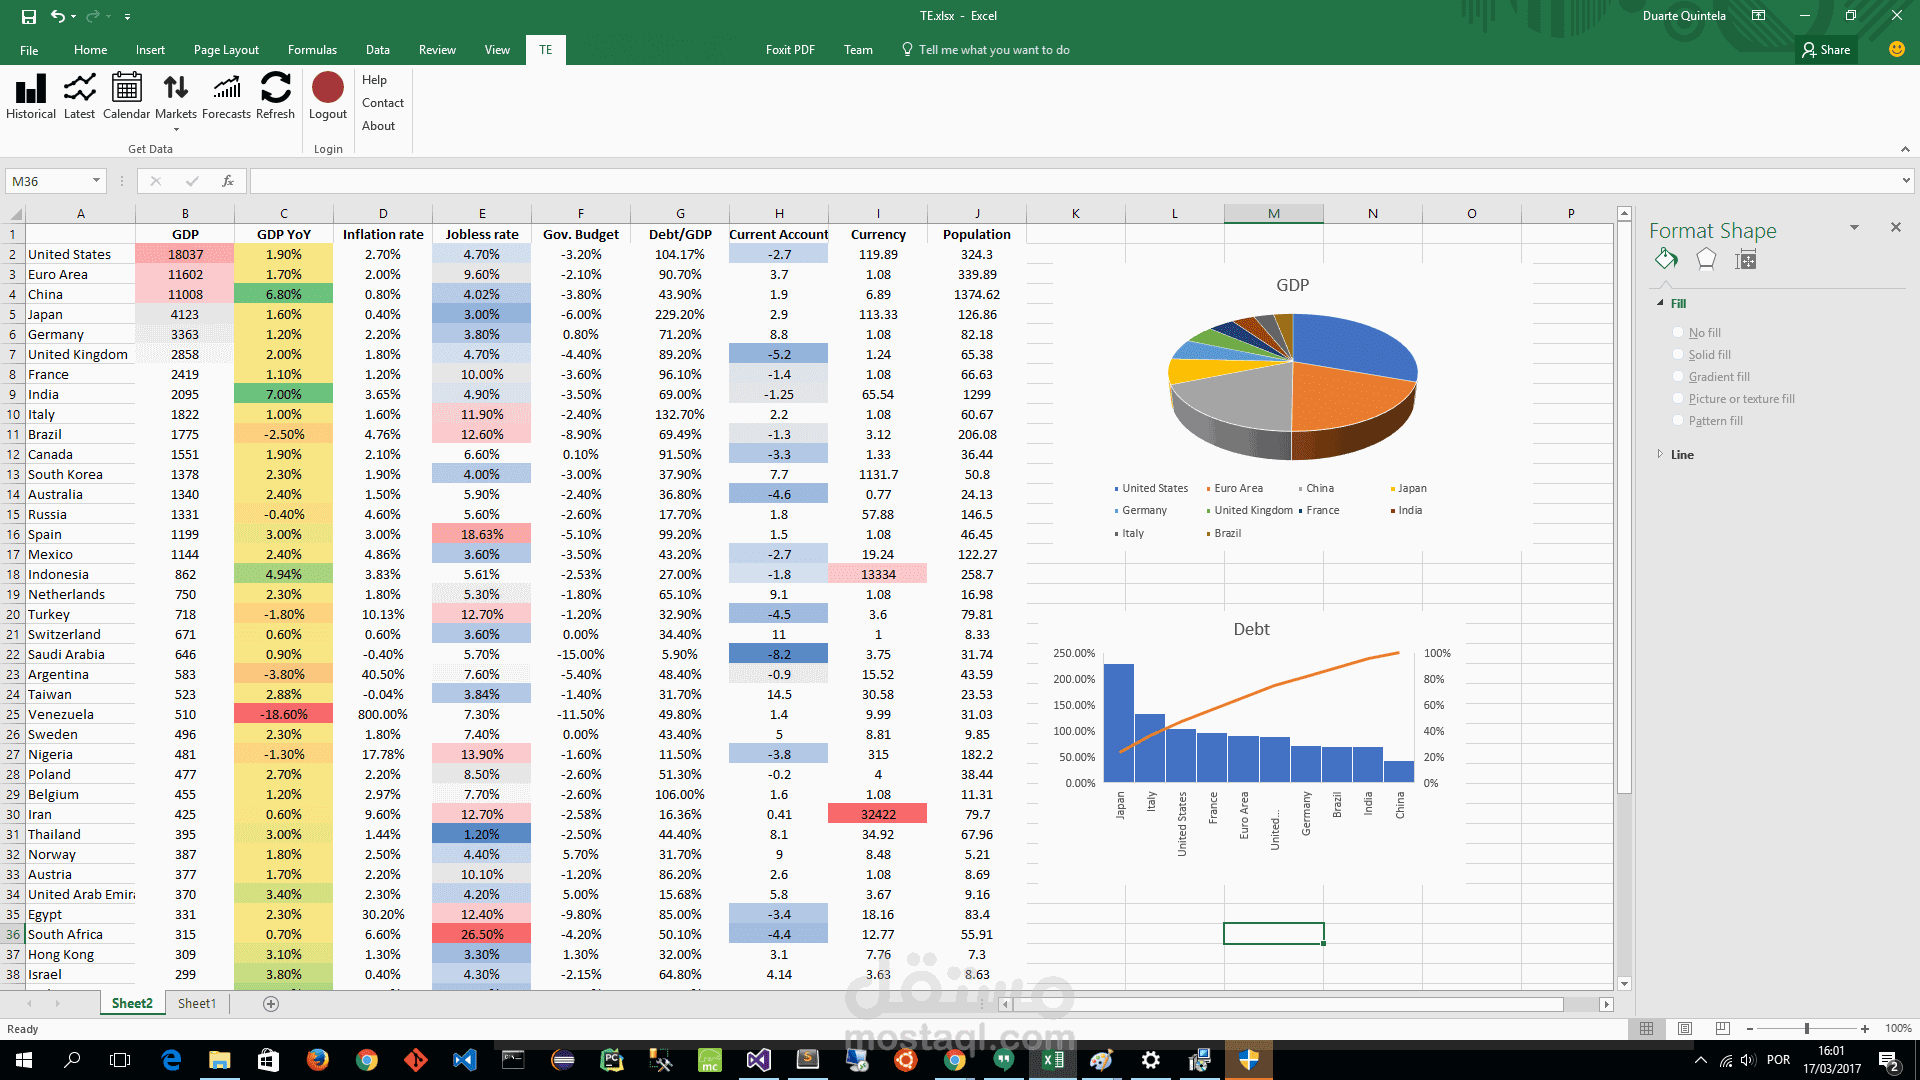Click the Forecasts icon
1920x1080 pixels.
(x=226, y=97)
